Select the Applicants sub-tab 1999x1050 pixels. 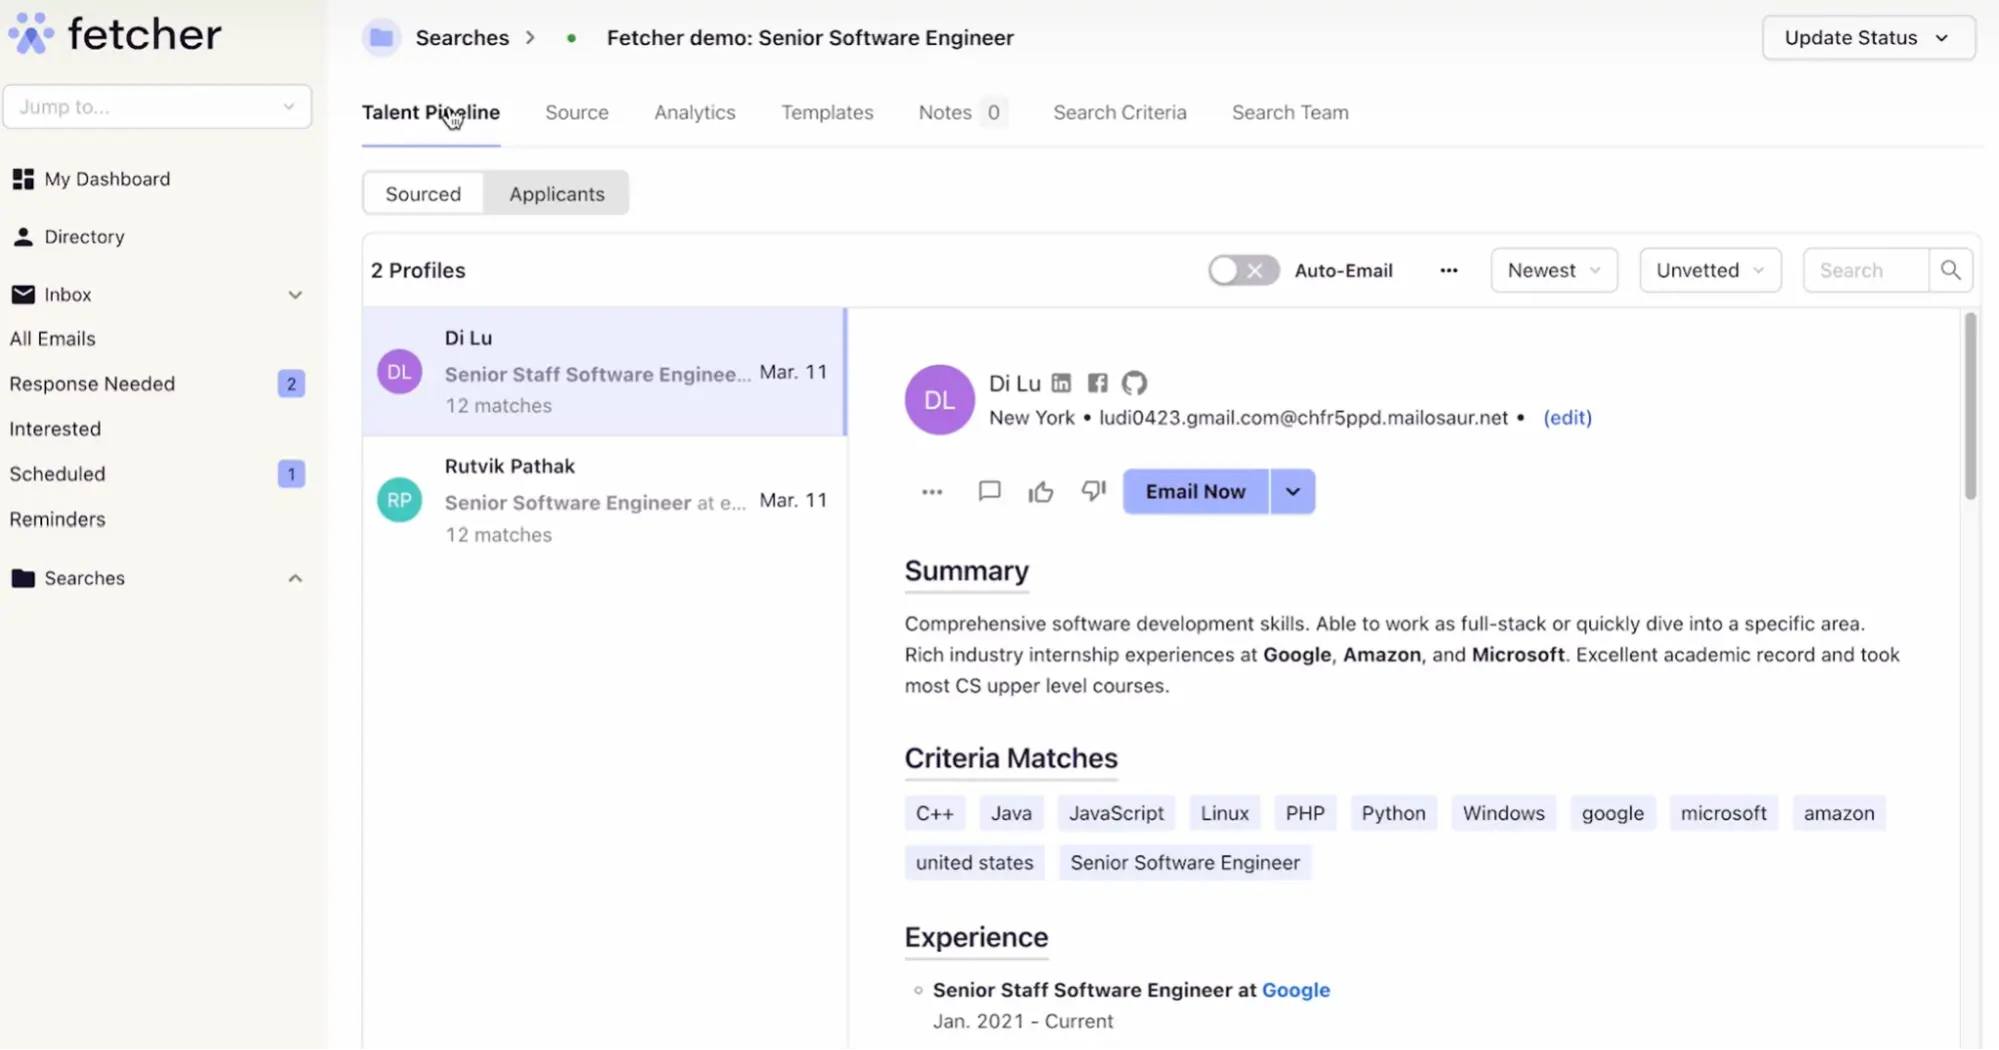pos(557,194)
